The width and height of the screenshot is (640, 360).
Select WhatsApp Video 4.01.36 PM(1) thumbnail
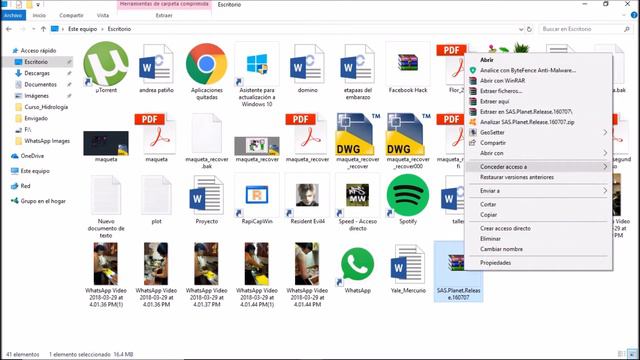[106, 264]
